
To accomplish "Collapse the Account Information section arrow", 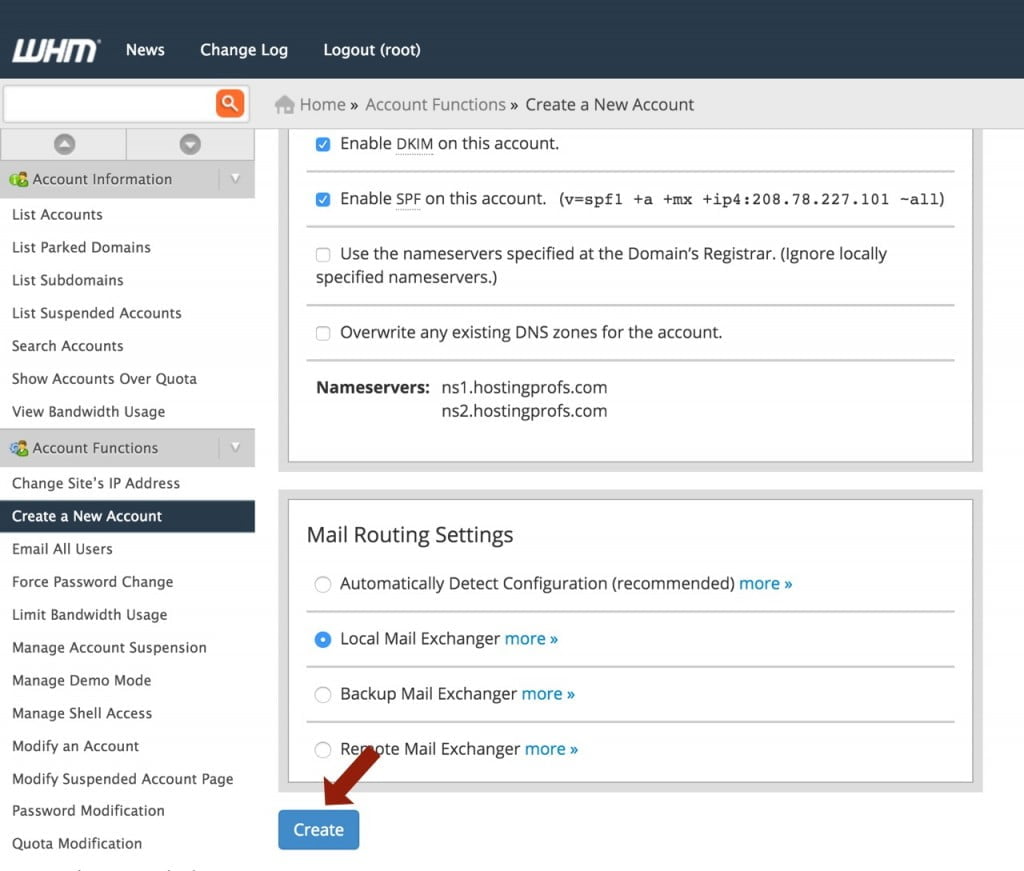I will coord(235,179).
